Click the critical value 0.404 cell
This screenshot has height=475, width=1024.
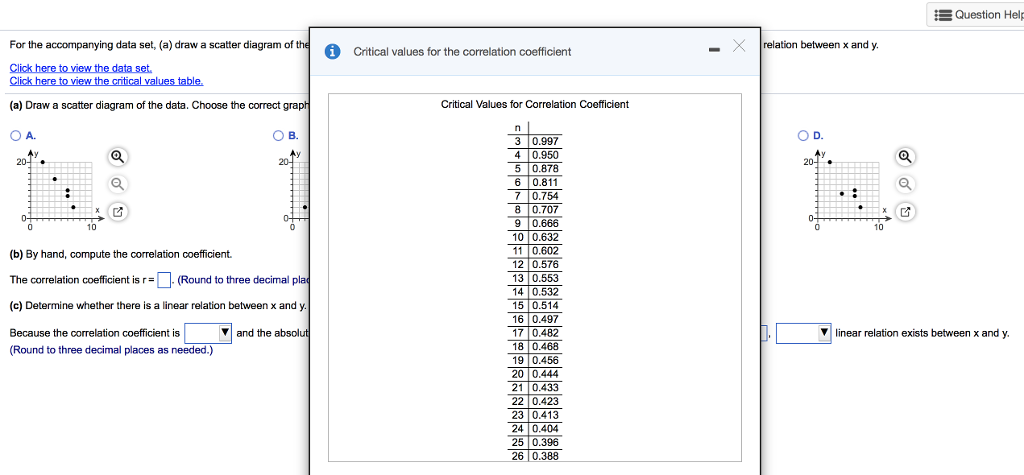click(x=545, y=428)
